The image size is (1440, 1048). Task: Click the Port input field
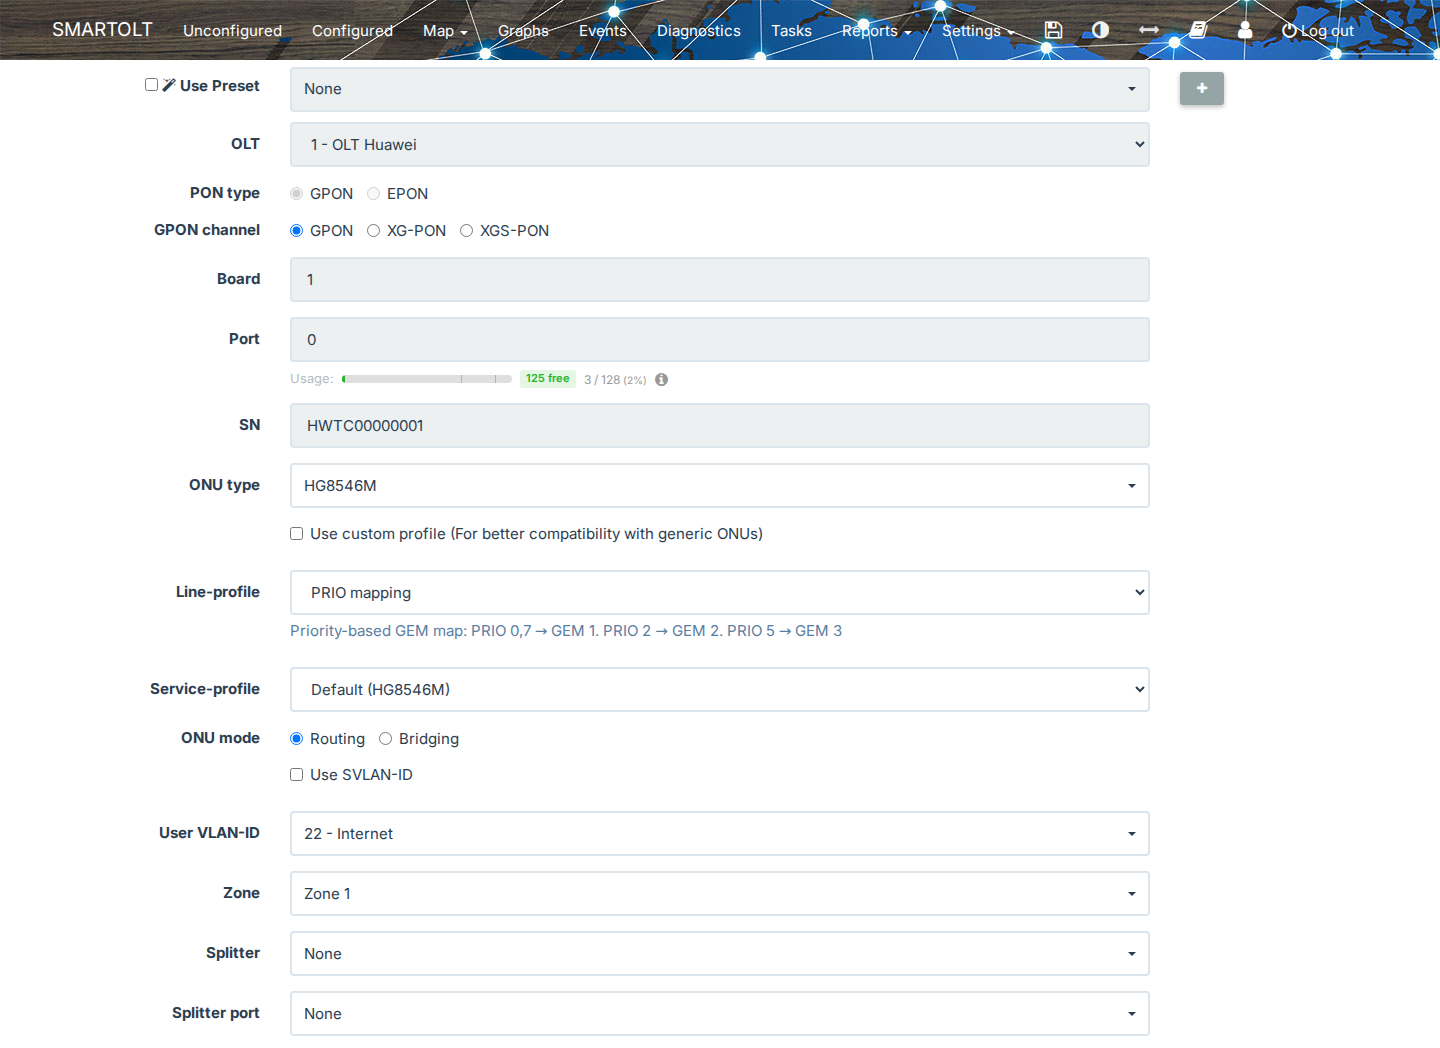(x=720, y=339)
